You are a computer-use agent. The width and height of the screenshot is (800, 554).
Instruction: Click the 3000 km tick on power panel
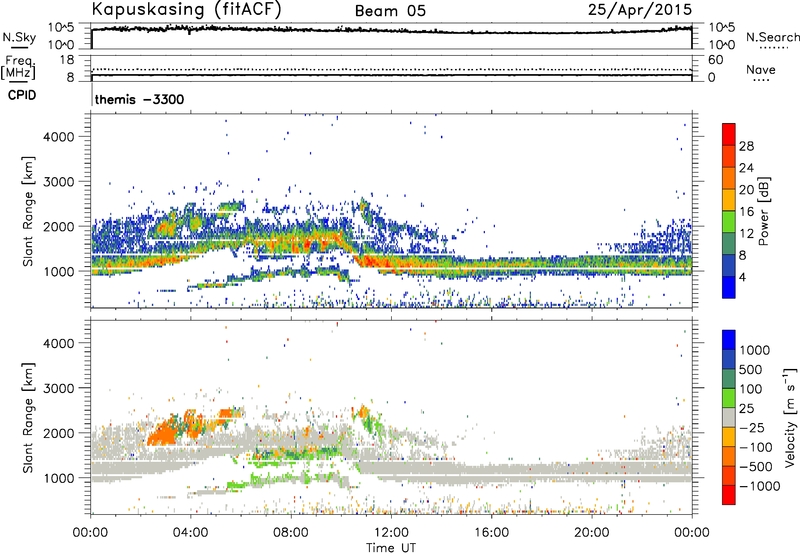pos(58,182)
